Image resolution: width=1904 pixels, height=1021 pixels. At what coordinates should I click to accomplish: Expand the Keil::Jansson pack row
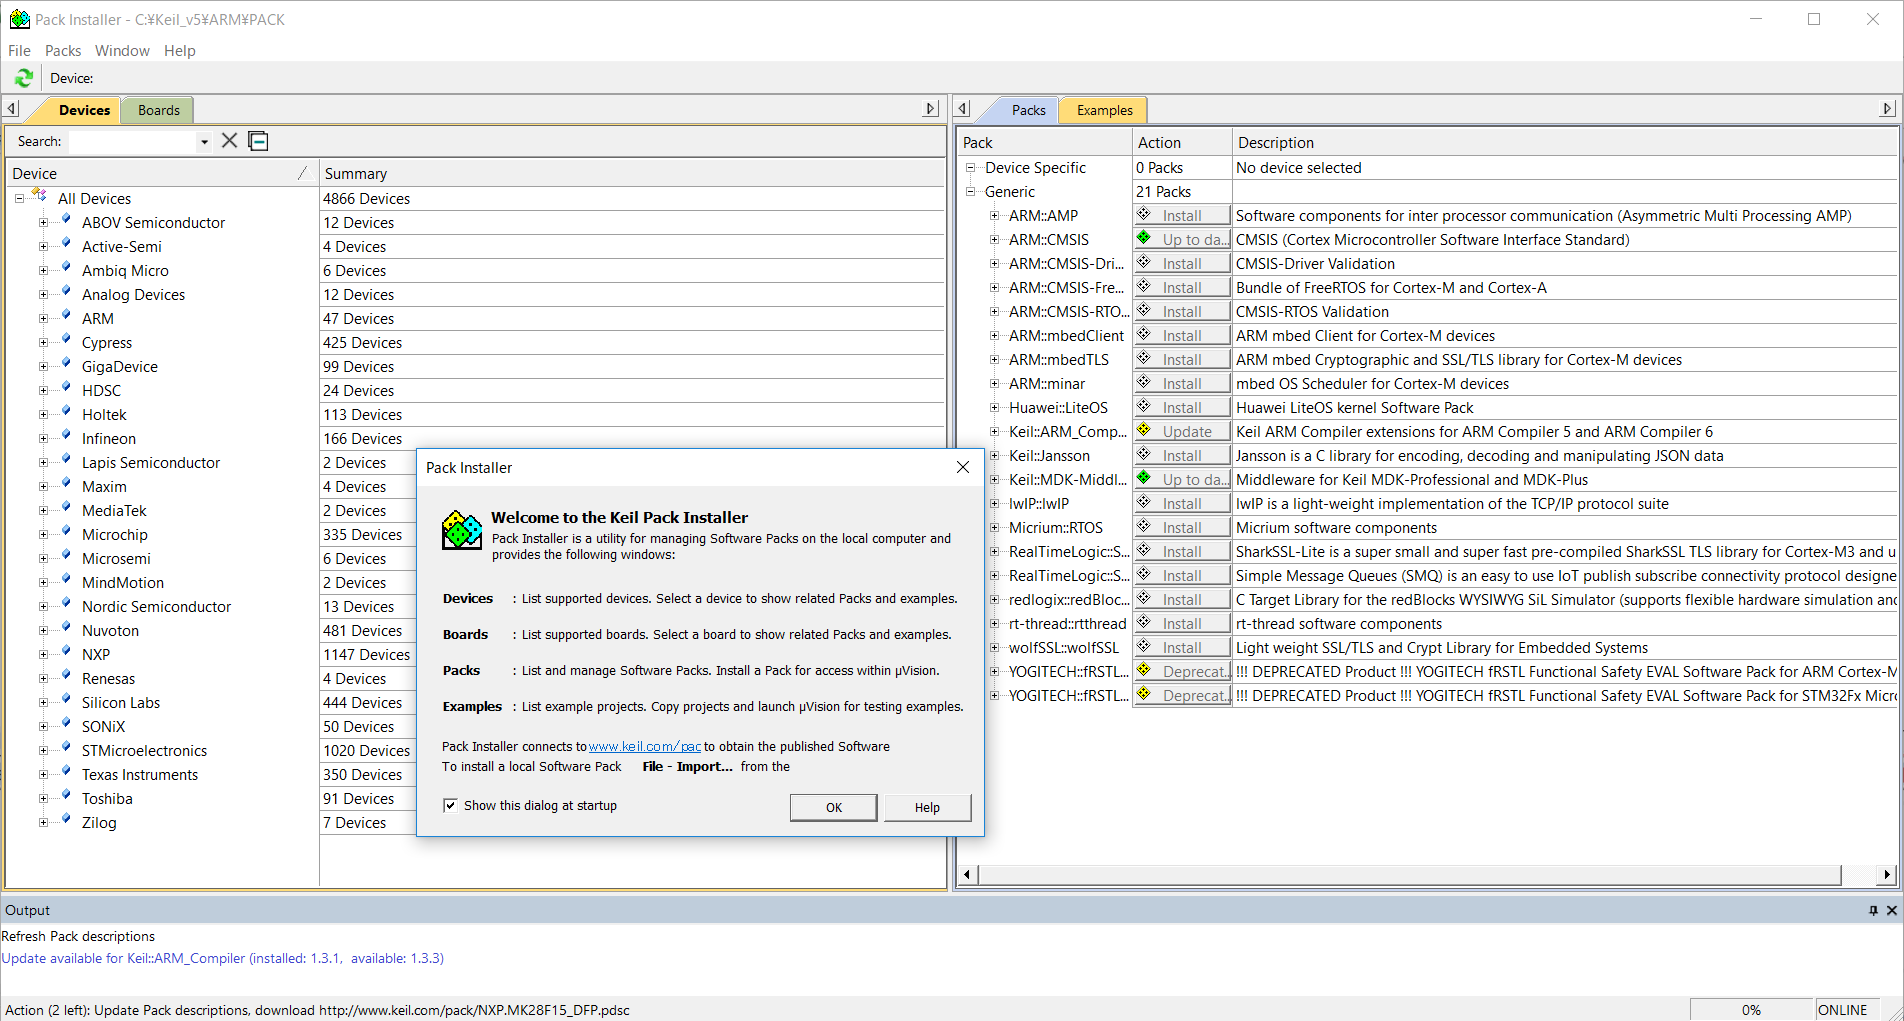994,456
